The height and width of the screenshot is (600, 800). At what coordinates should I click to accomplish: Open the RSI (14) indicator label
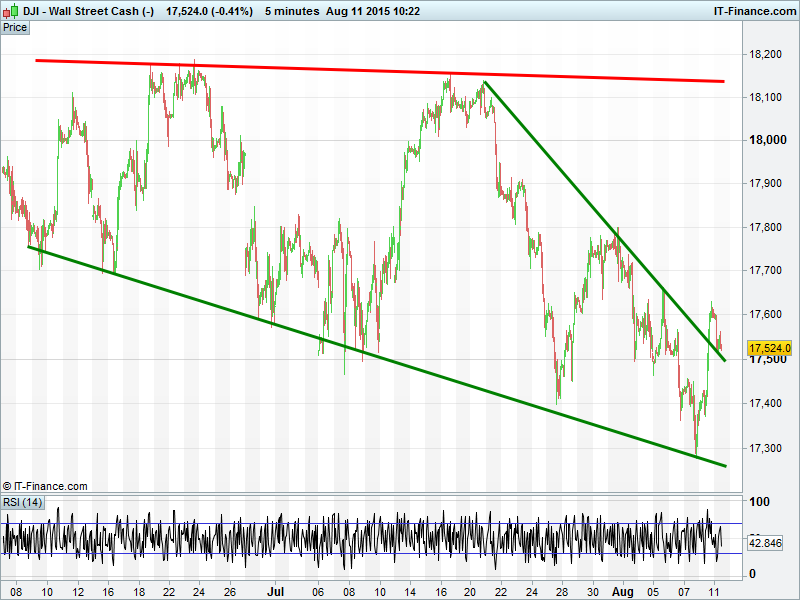(x=22, y=502)
